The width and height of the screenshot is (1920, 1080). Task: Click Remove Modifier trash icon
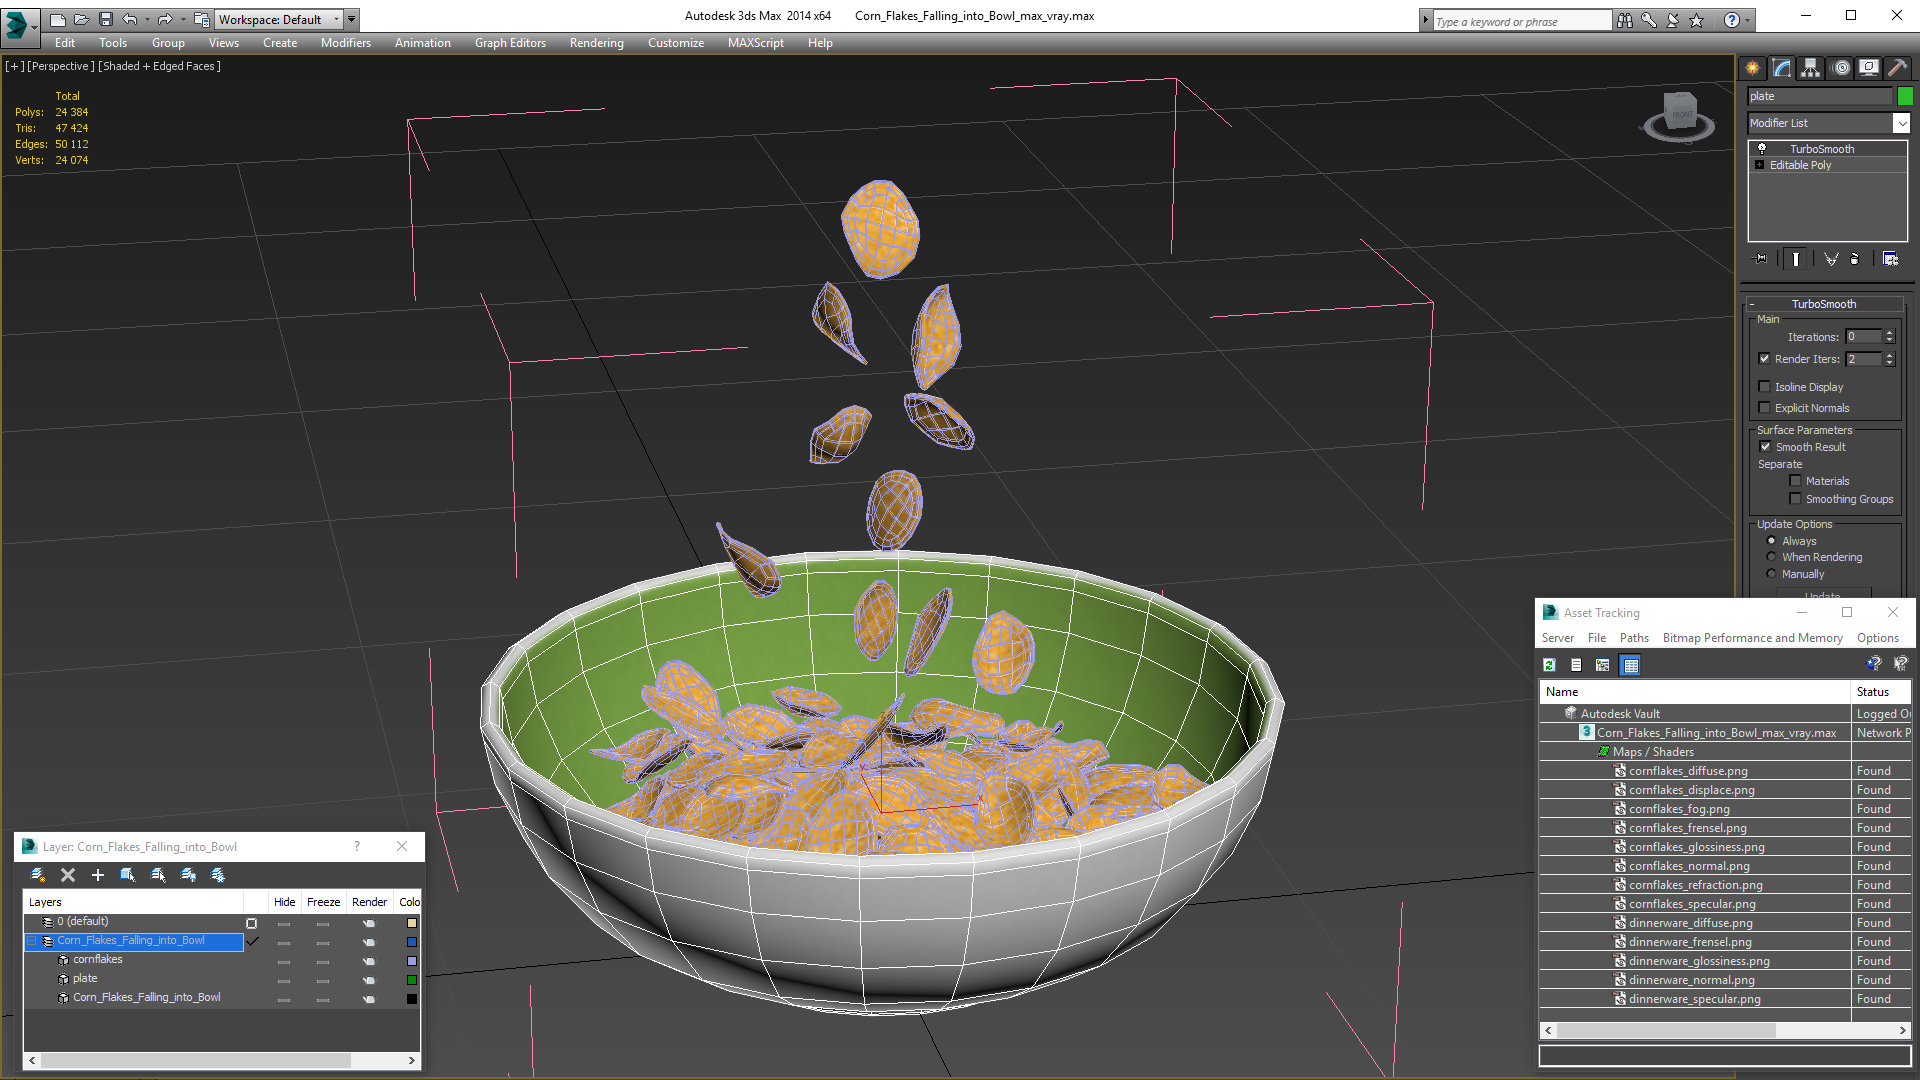1855,259
